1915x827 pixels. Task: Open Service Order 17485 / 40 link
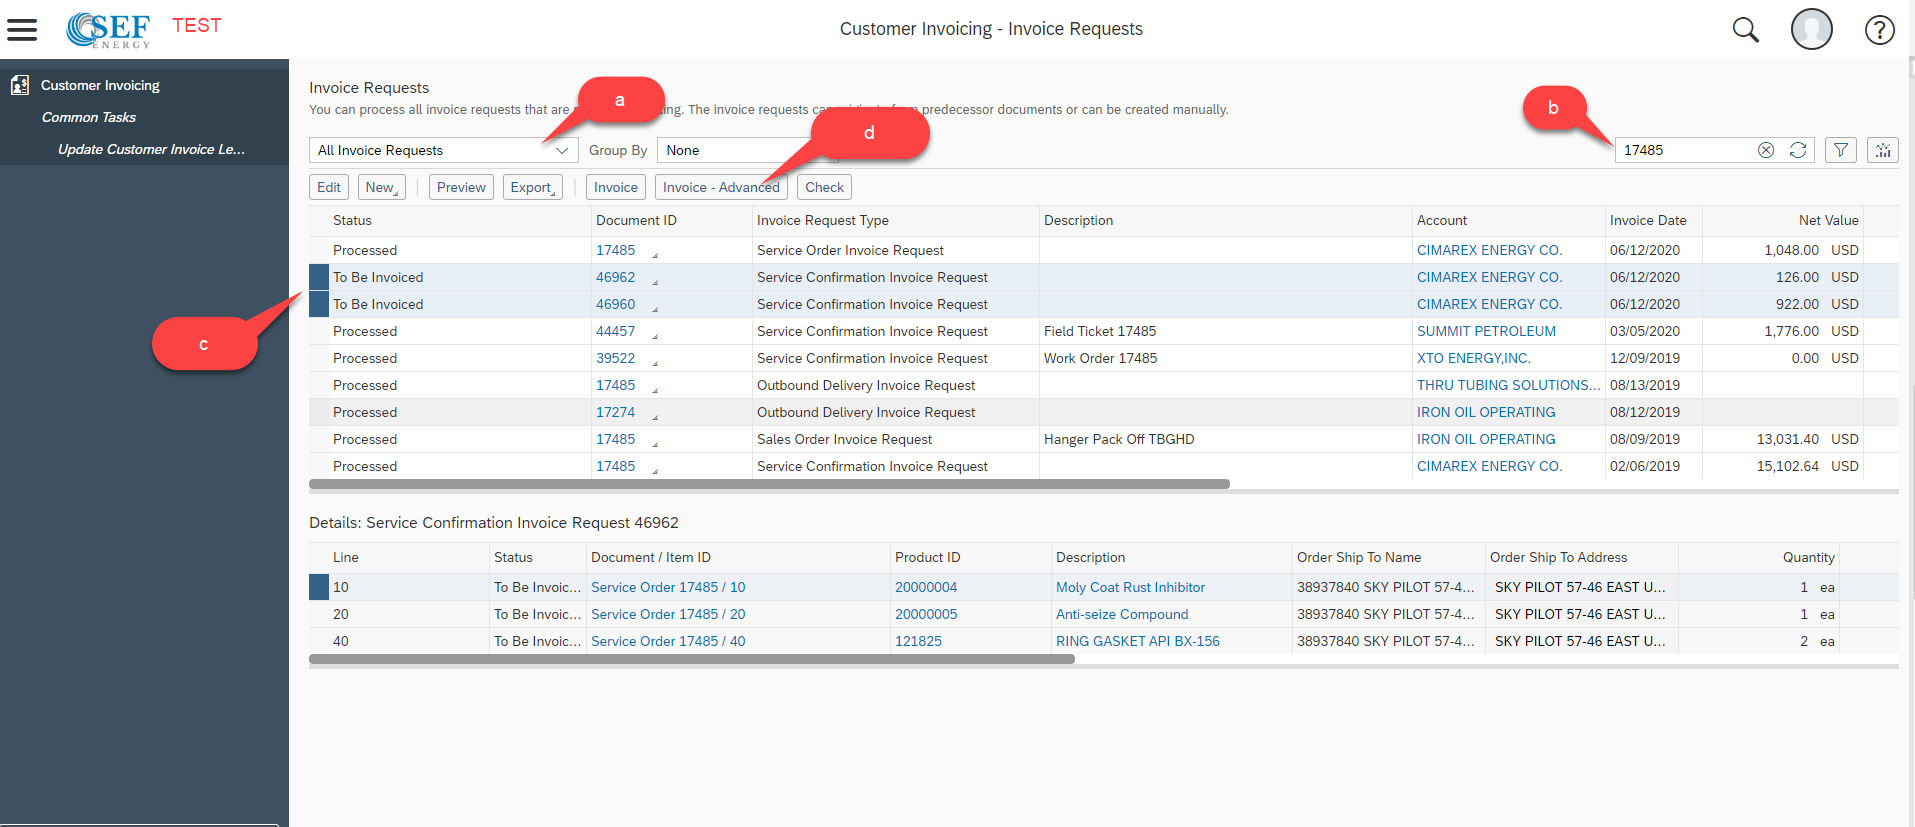pos(668,641)
